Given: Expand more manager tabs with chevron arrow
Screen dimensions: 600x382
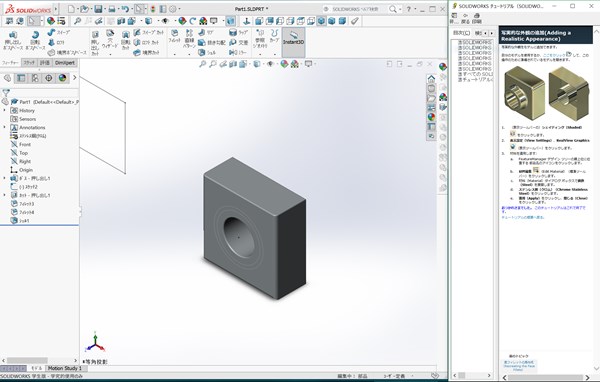Looking at the screenshot, I should 75,78.
